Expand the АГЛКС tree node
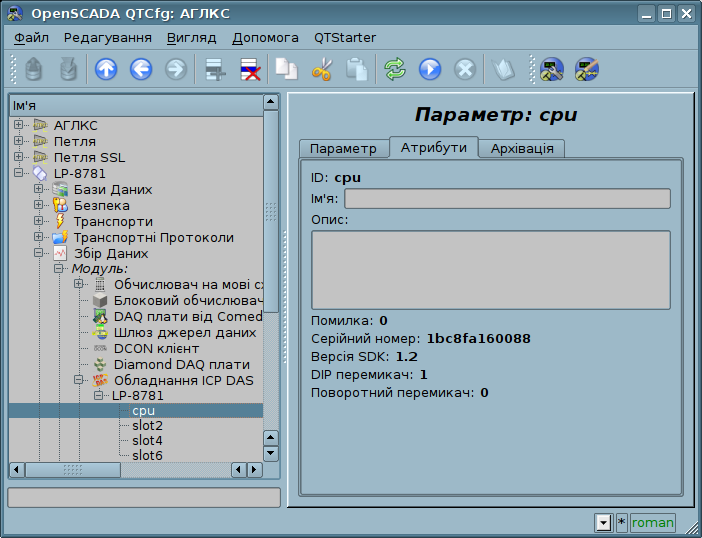 click(19, 126)
